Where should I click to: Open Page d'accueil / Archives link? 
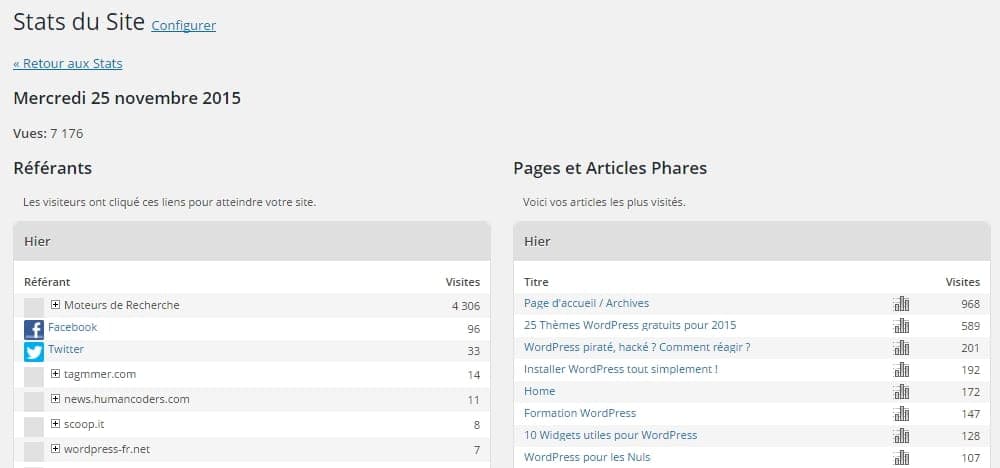(586, 303)
